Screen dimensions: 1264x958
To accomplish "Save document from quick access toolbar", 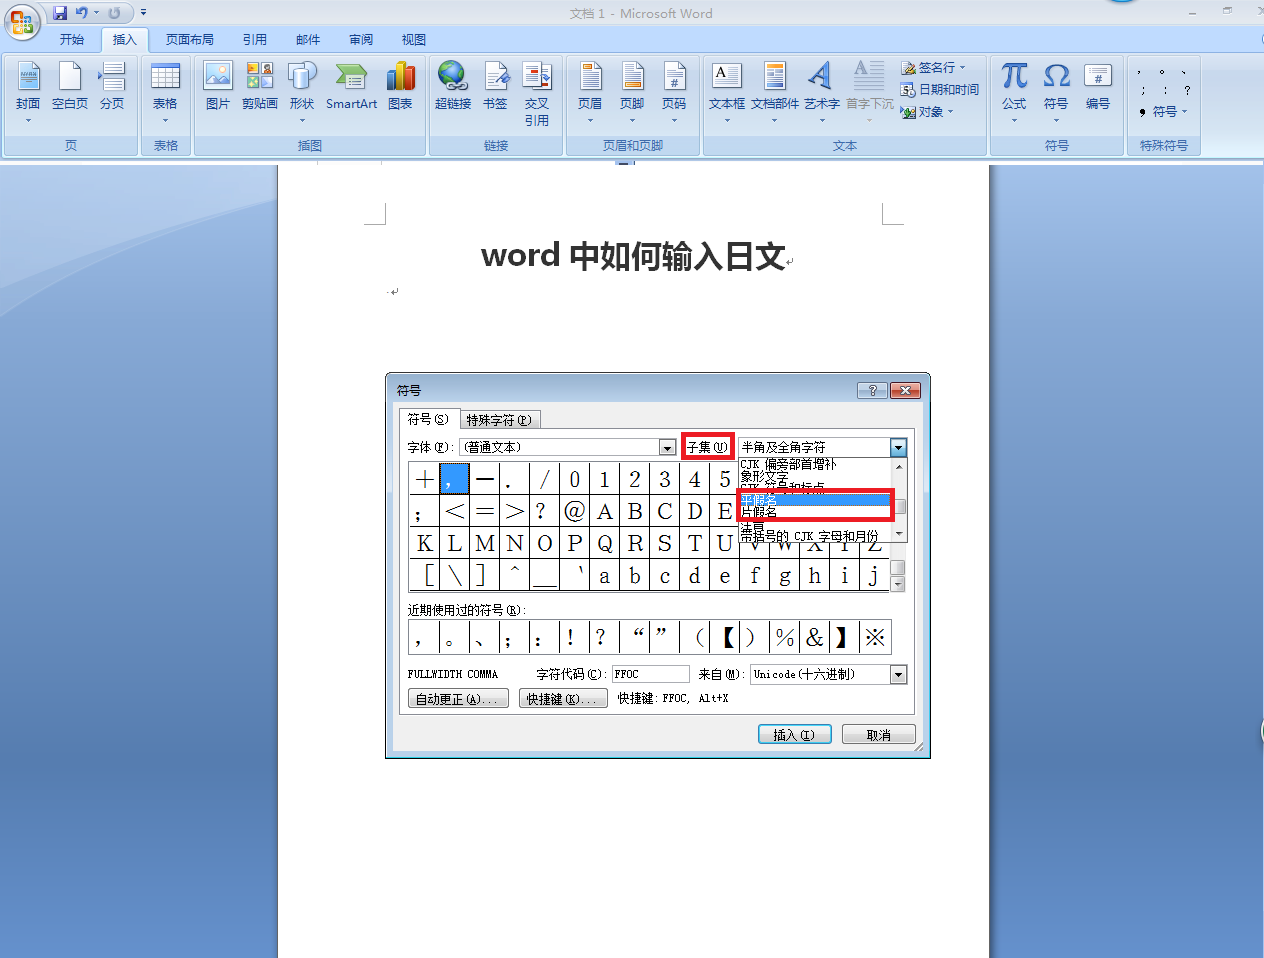I will [60, 13].
